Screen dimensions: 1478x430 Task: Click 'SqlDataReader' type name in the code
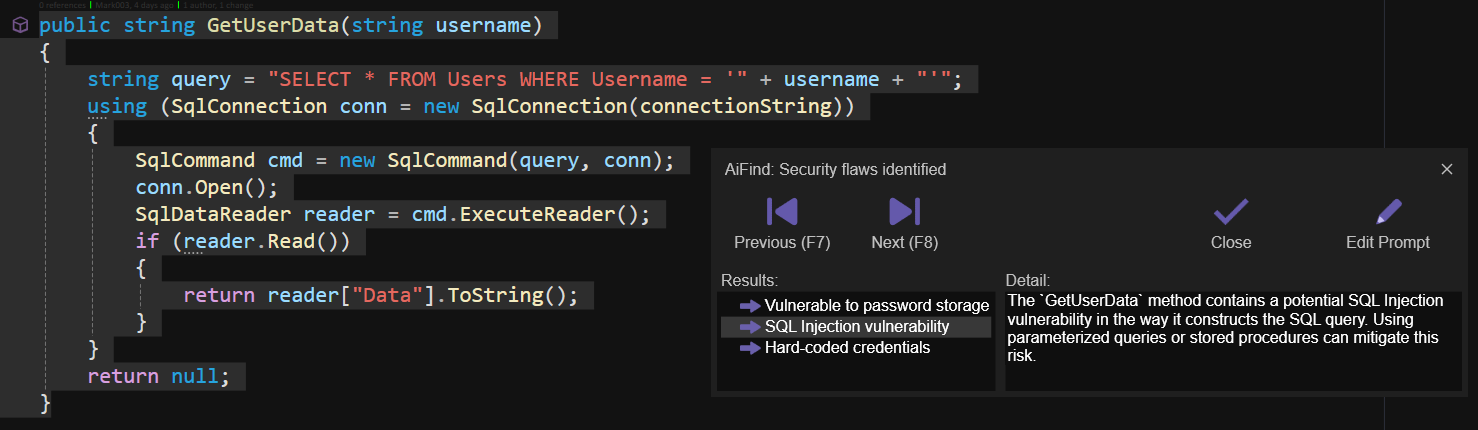click(213, 214)
